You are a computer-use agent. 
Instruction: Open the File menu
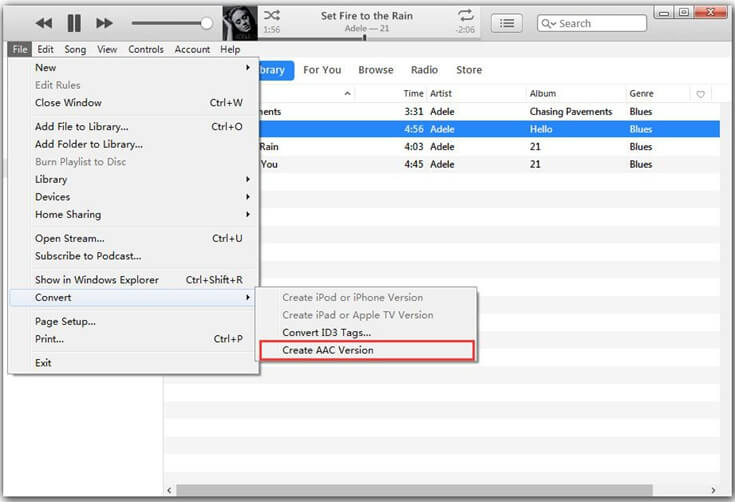(x=20, y=49)
